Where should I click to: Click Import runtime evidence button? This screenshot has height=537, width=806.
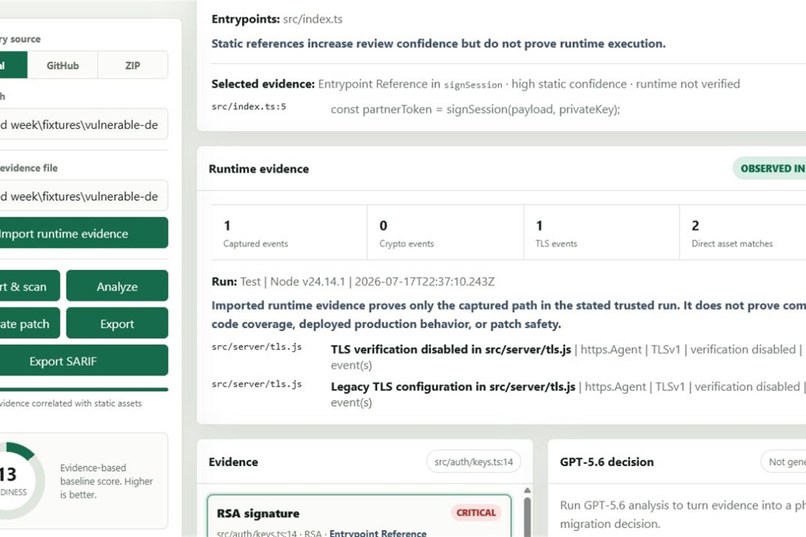[x=84, y=233]
